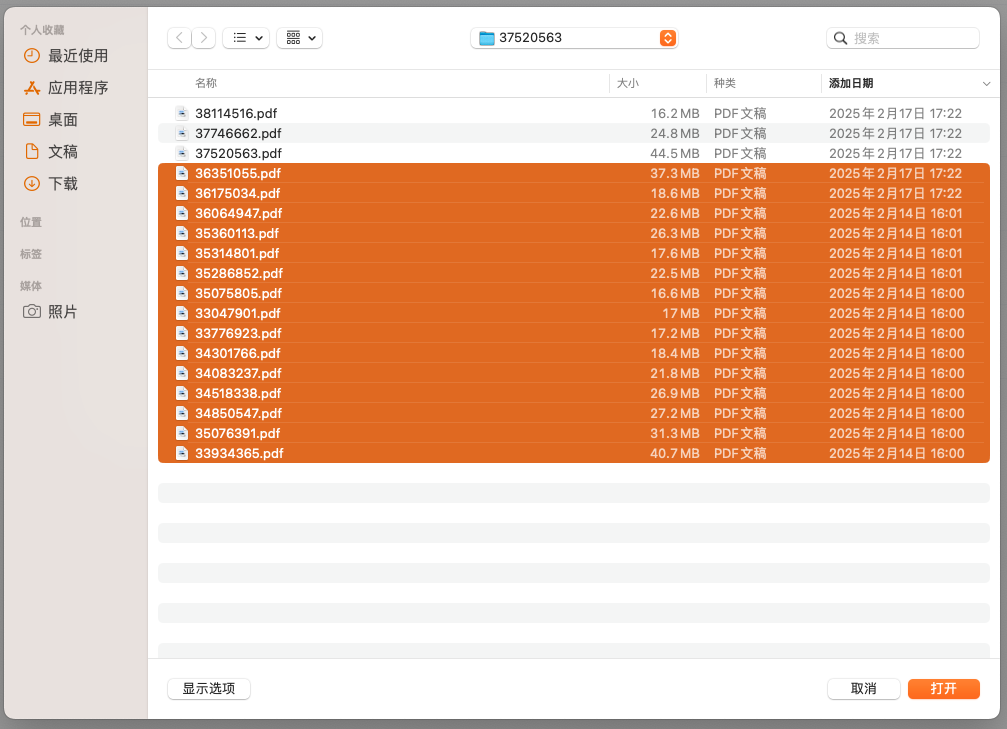Click the Cancel (取消) button

click(x=863, y=689)
